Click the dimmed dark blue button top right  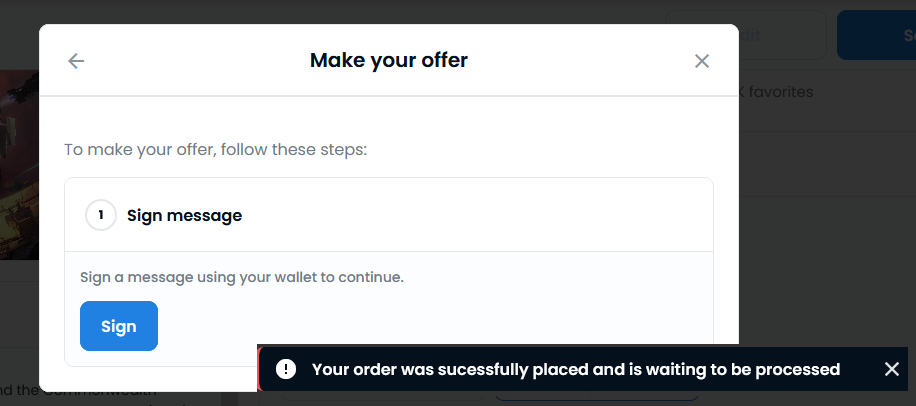[x=878, y=35]
